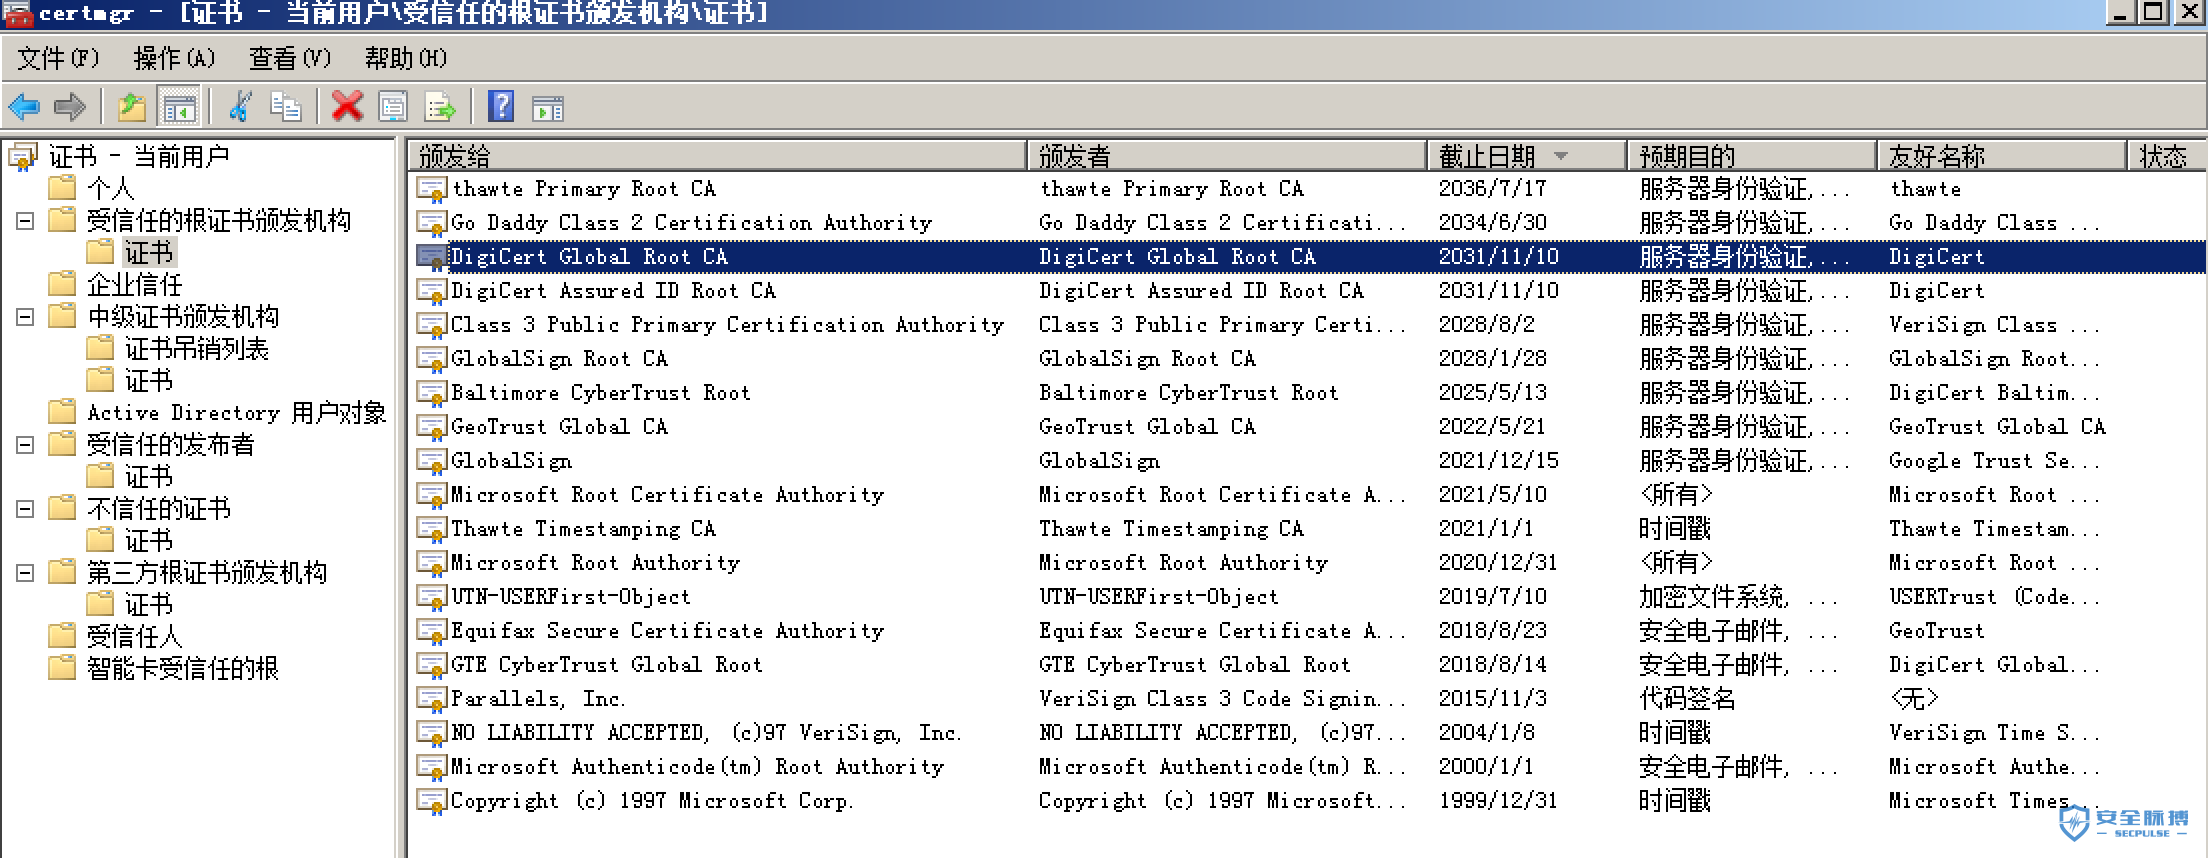This screenshot has height=858, width=2208.
Task: Maximize the certmgr window
Action: point(2155,12)
